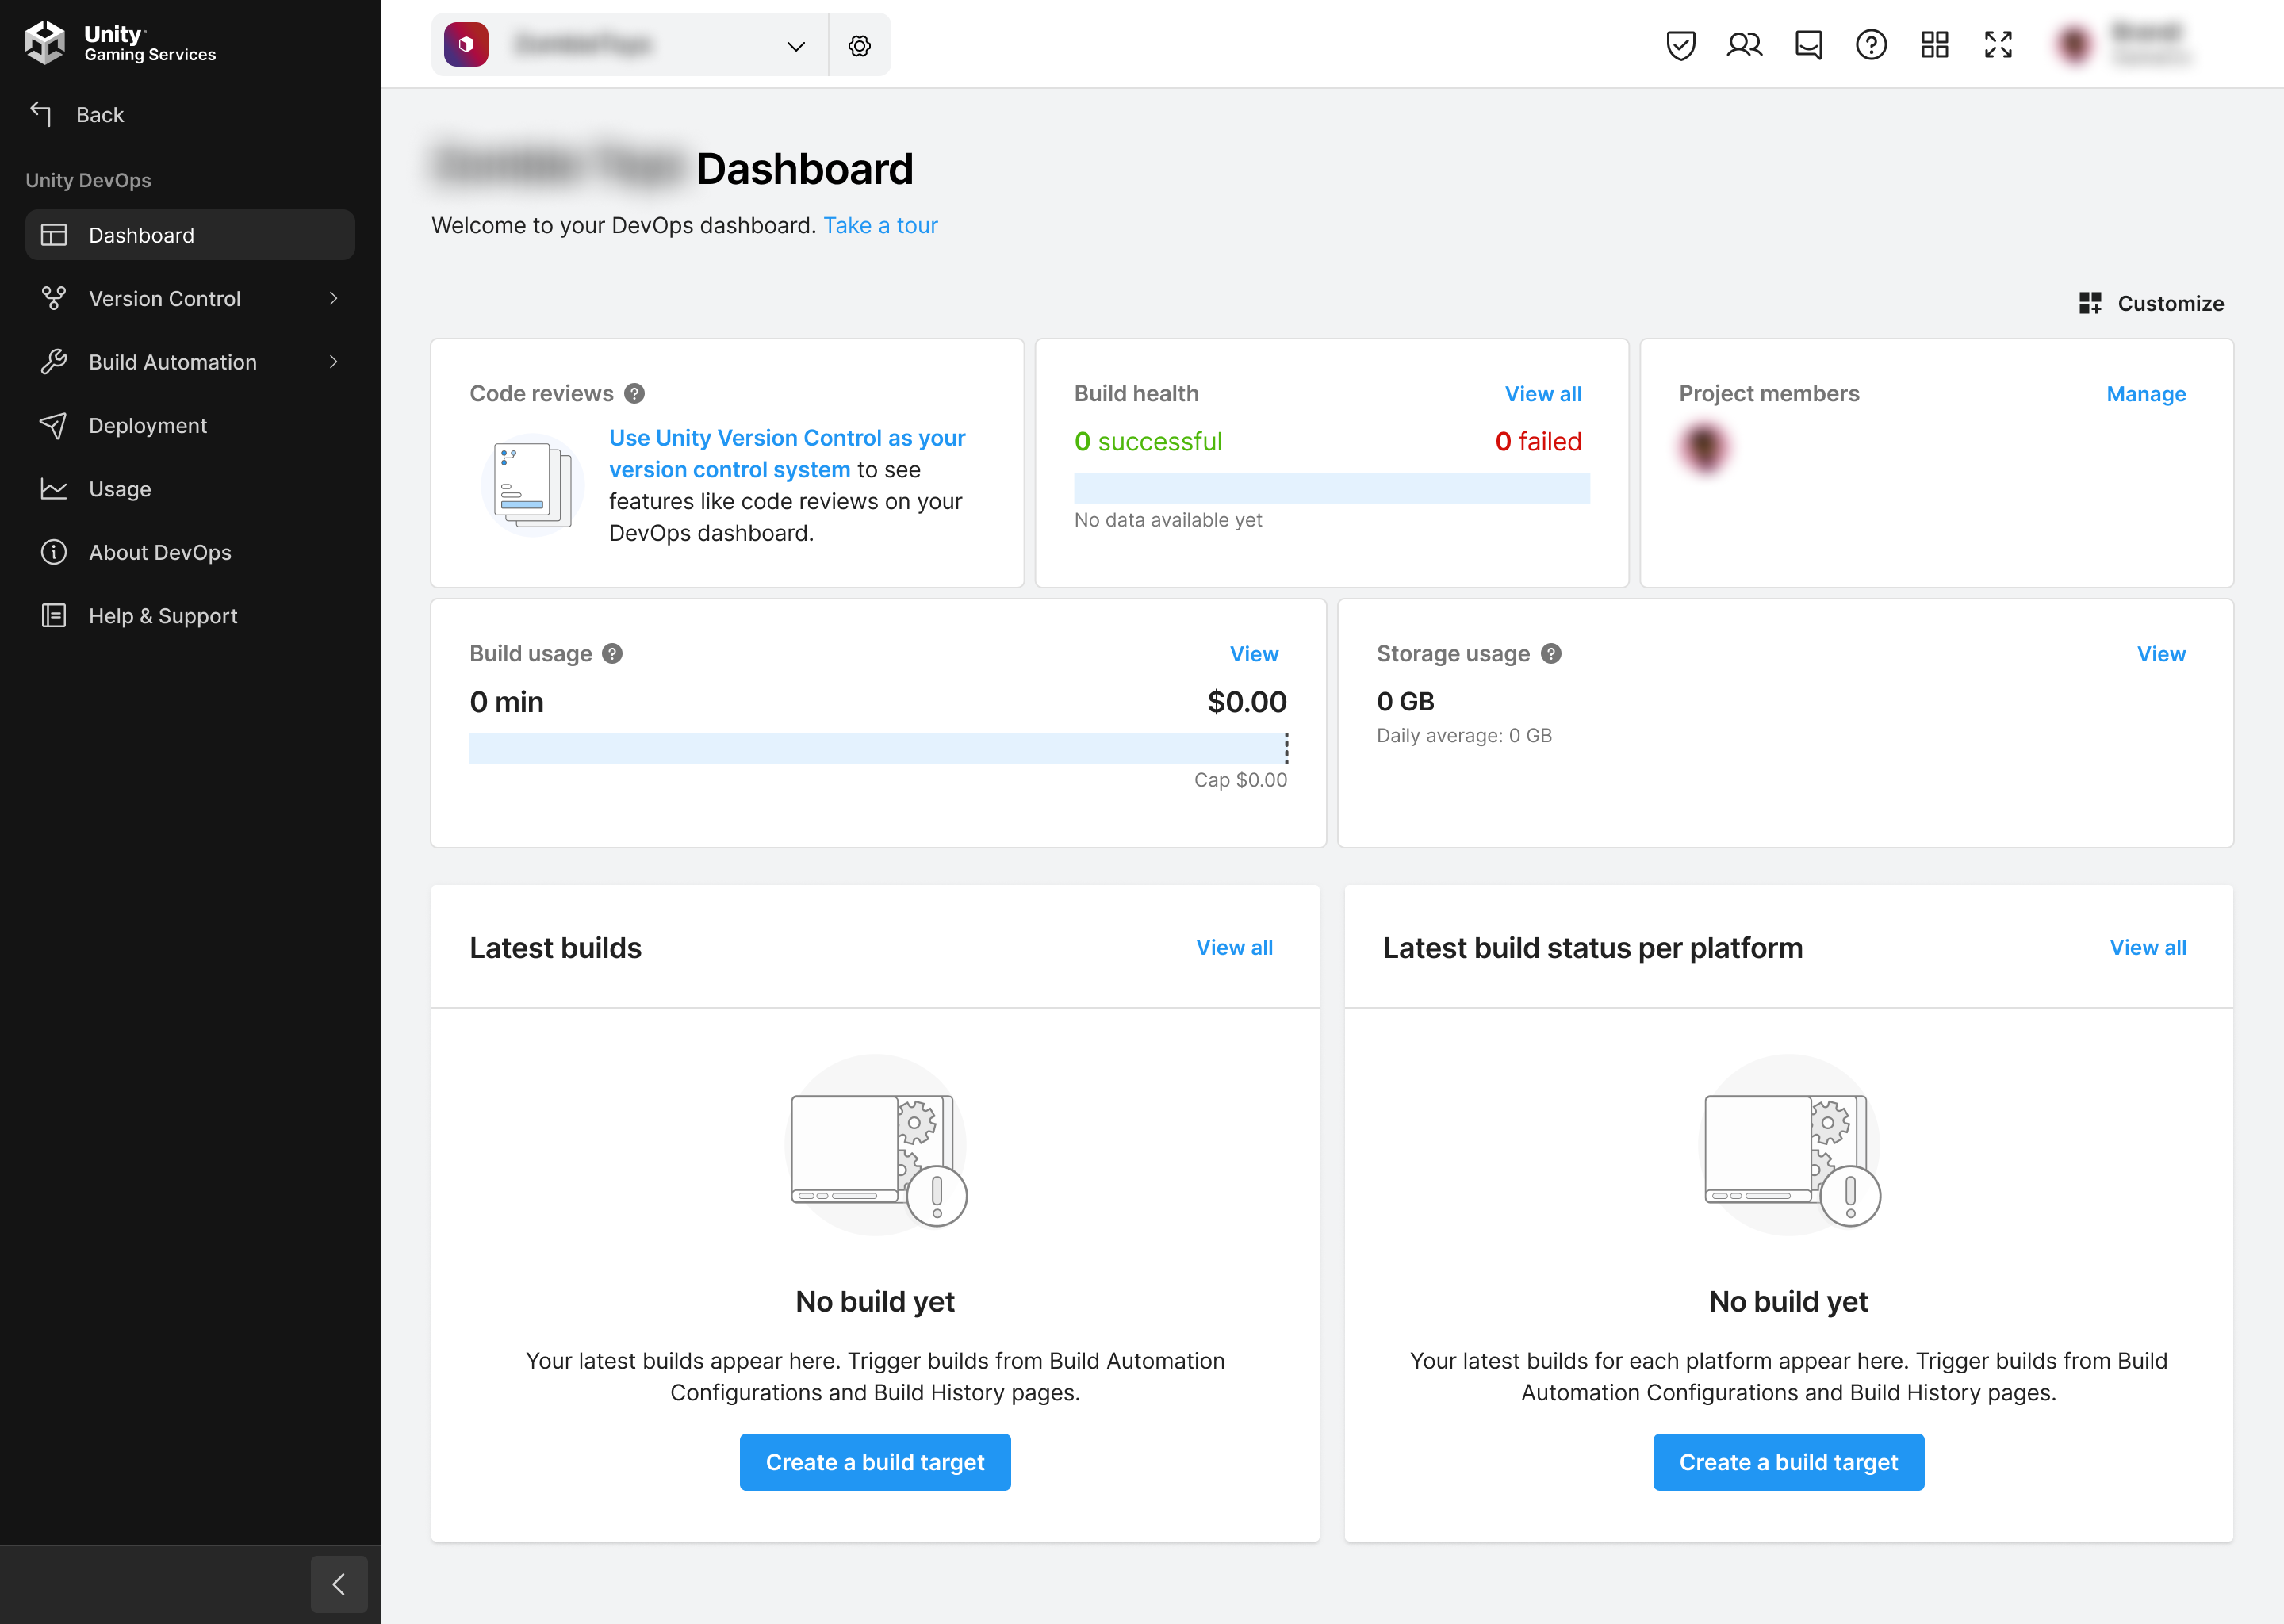Click the project settings gear icon
This screenshot has height=1624, width=2284.
[859, 45]
